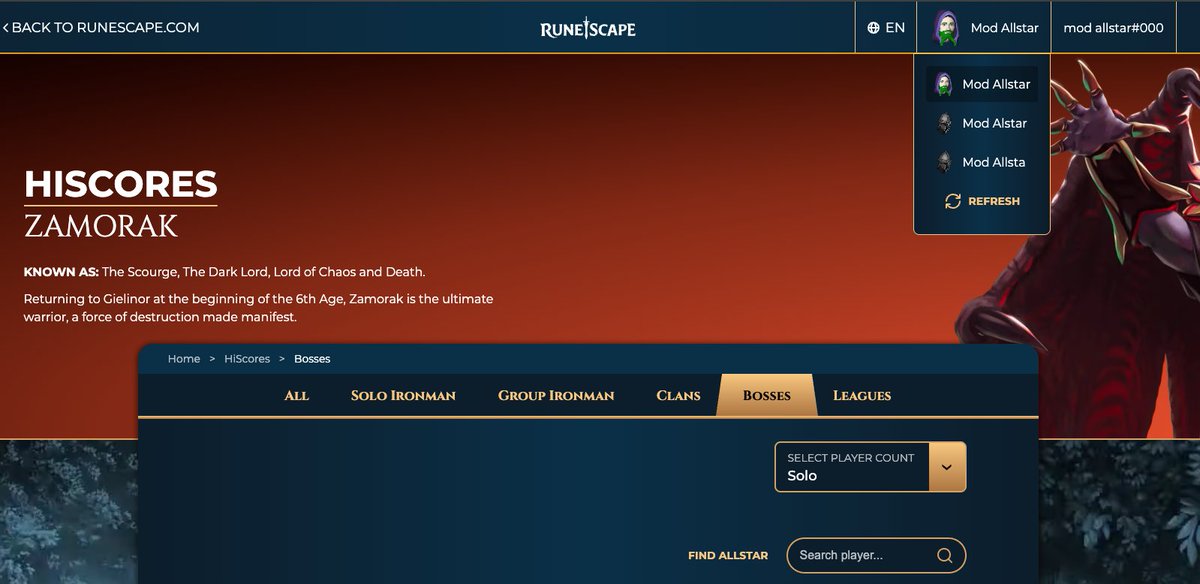
Task: Click the Find Allstar link
Action: (728, 555)
